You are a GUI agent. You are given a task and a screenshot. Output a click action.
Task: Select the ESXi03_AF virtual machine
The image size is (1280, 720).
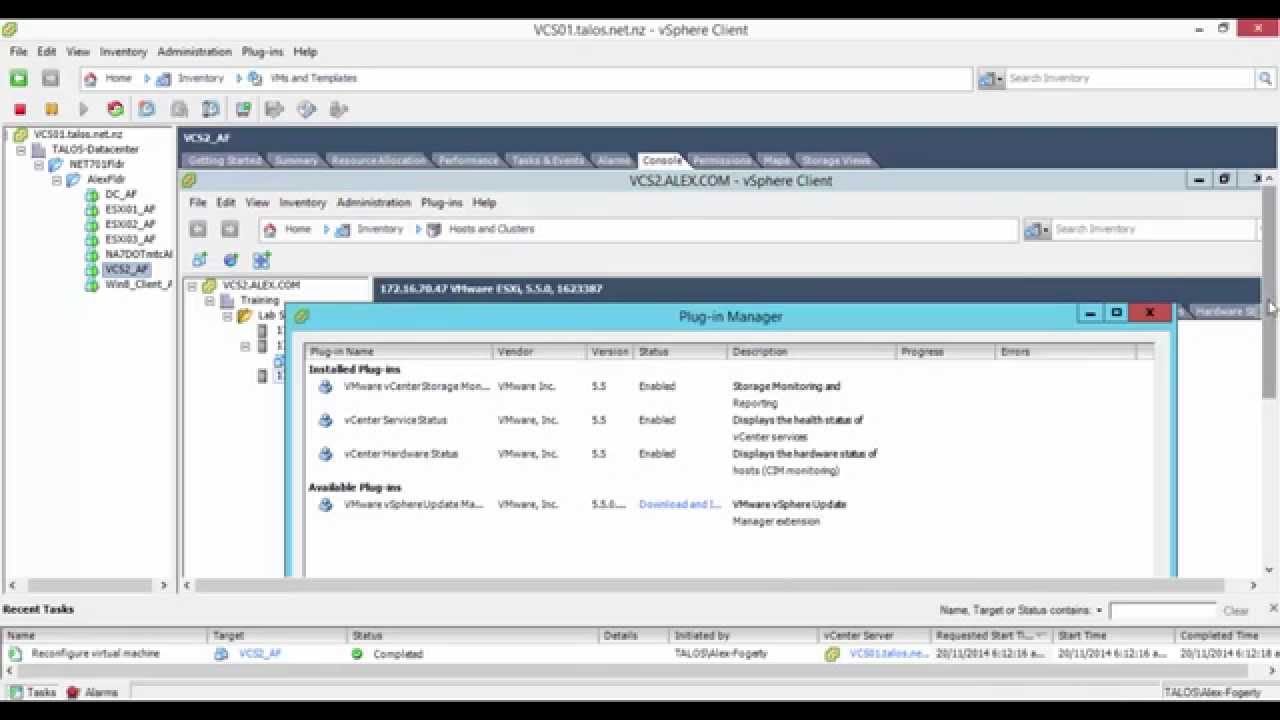(130, 240)
